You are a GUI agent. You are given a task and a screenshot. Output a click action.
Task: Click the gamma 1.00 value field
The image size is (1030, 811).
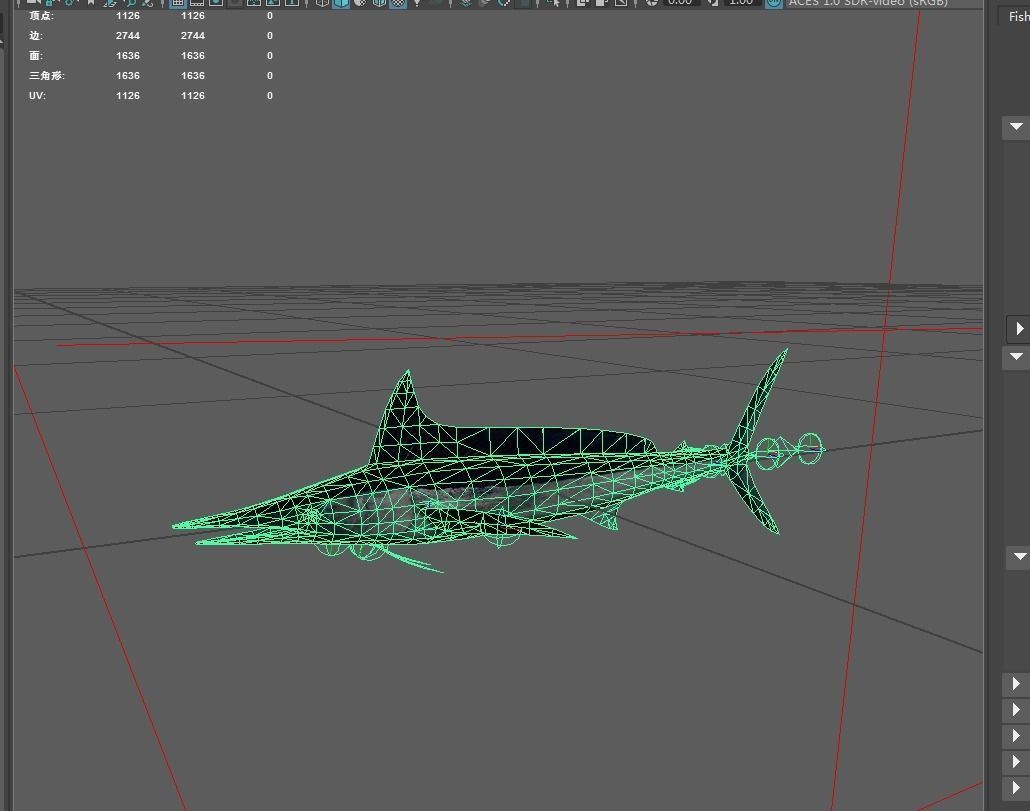[x=741, y=3]
